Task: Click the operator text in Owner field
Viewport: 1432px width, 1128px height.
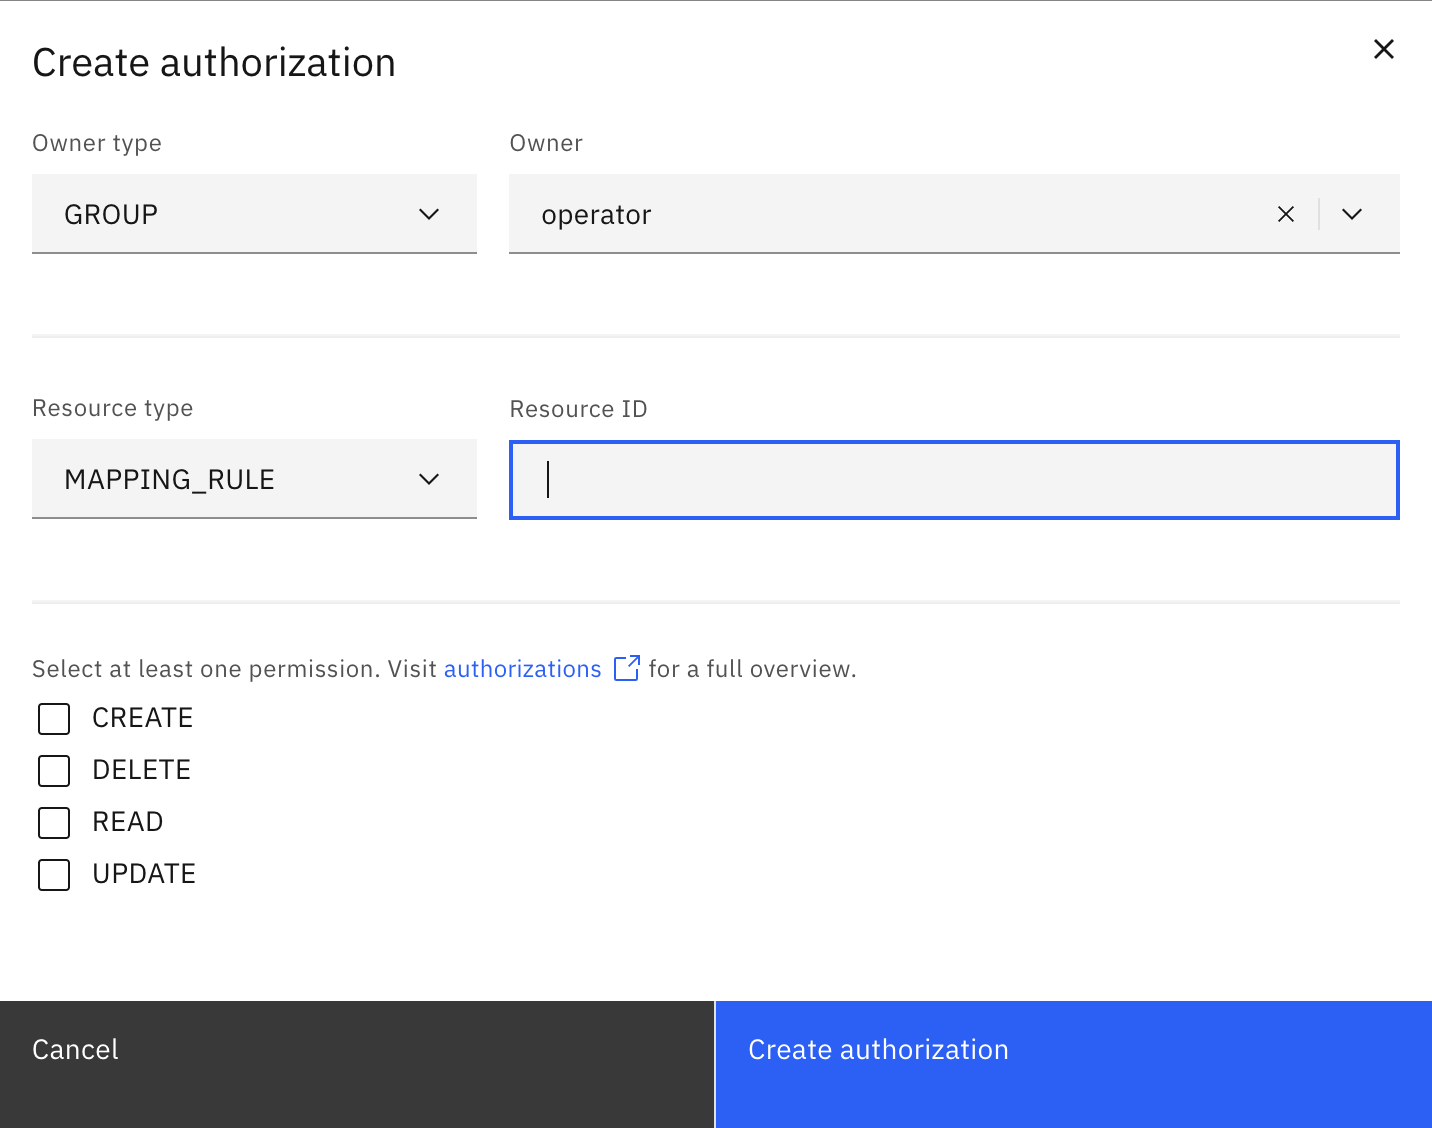Action: click(x=596, y=215)
